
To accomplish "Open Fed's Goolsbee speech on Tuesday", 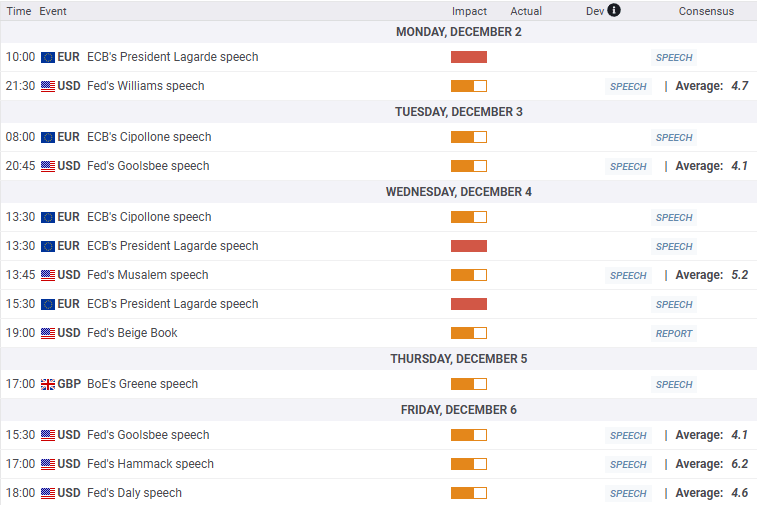I will click(148, 166).
